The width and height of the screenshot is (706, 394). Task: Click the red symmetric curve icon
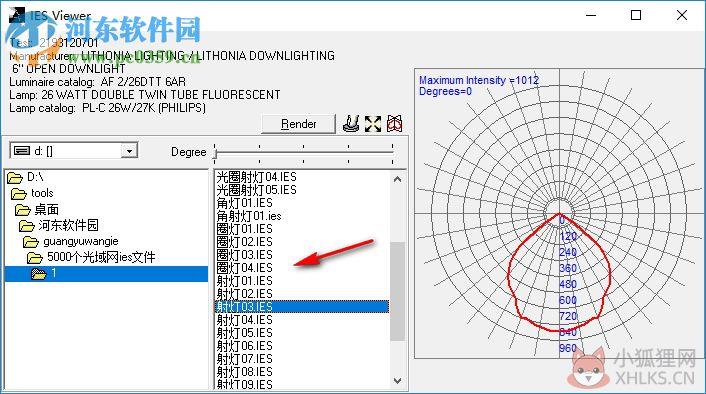(x=394, y=124)
